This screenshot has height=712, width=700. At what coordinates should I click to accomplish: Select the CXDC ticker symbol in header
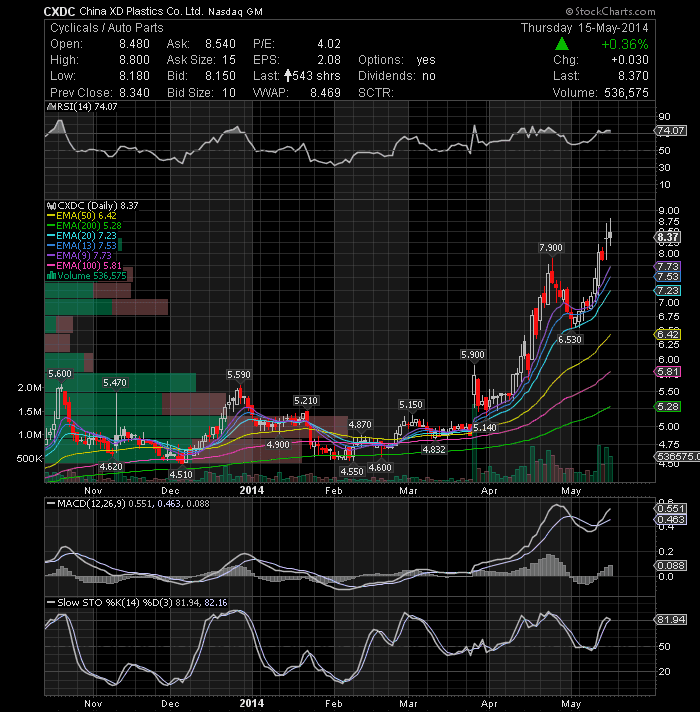pos(59,11)
